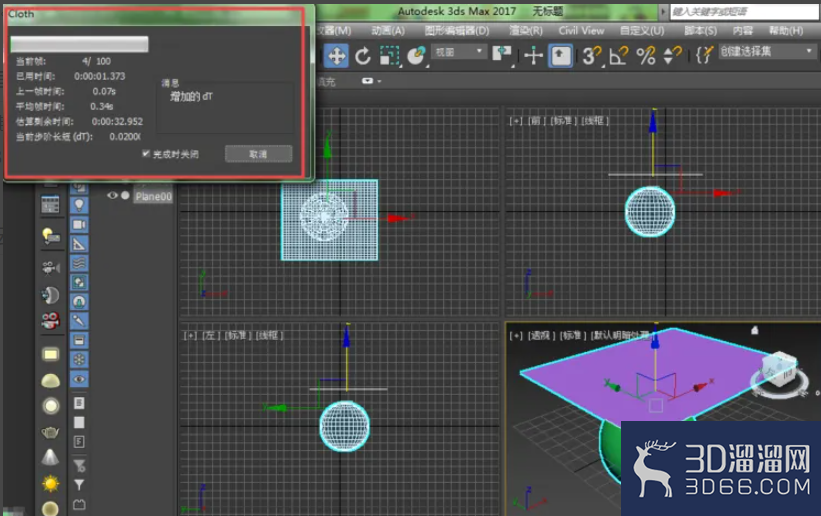Hide Plane00 using its eye icon
Viewport: 821px width, 516px height.
112,195
